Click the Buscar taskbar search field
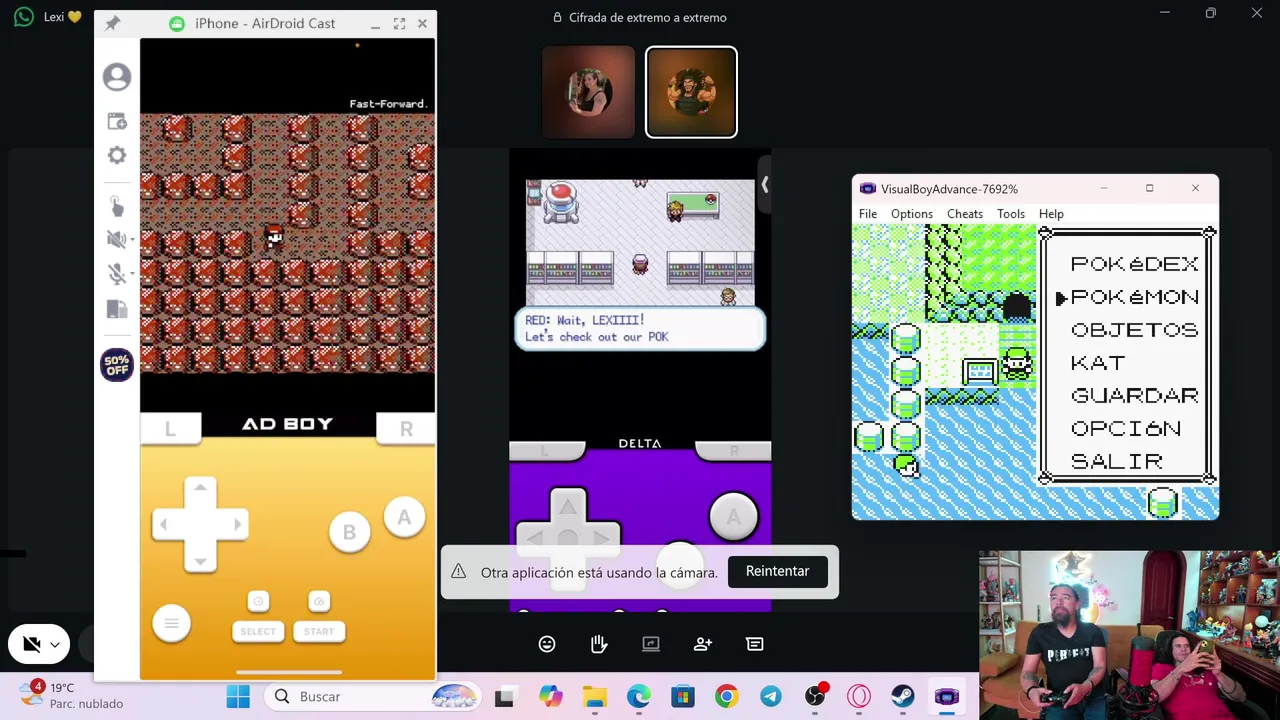 point(373,697)
